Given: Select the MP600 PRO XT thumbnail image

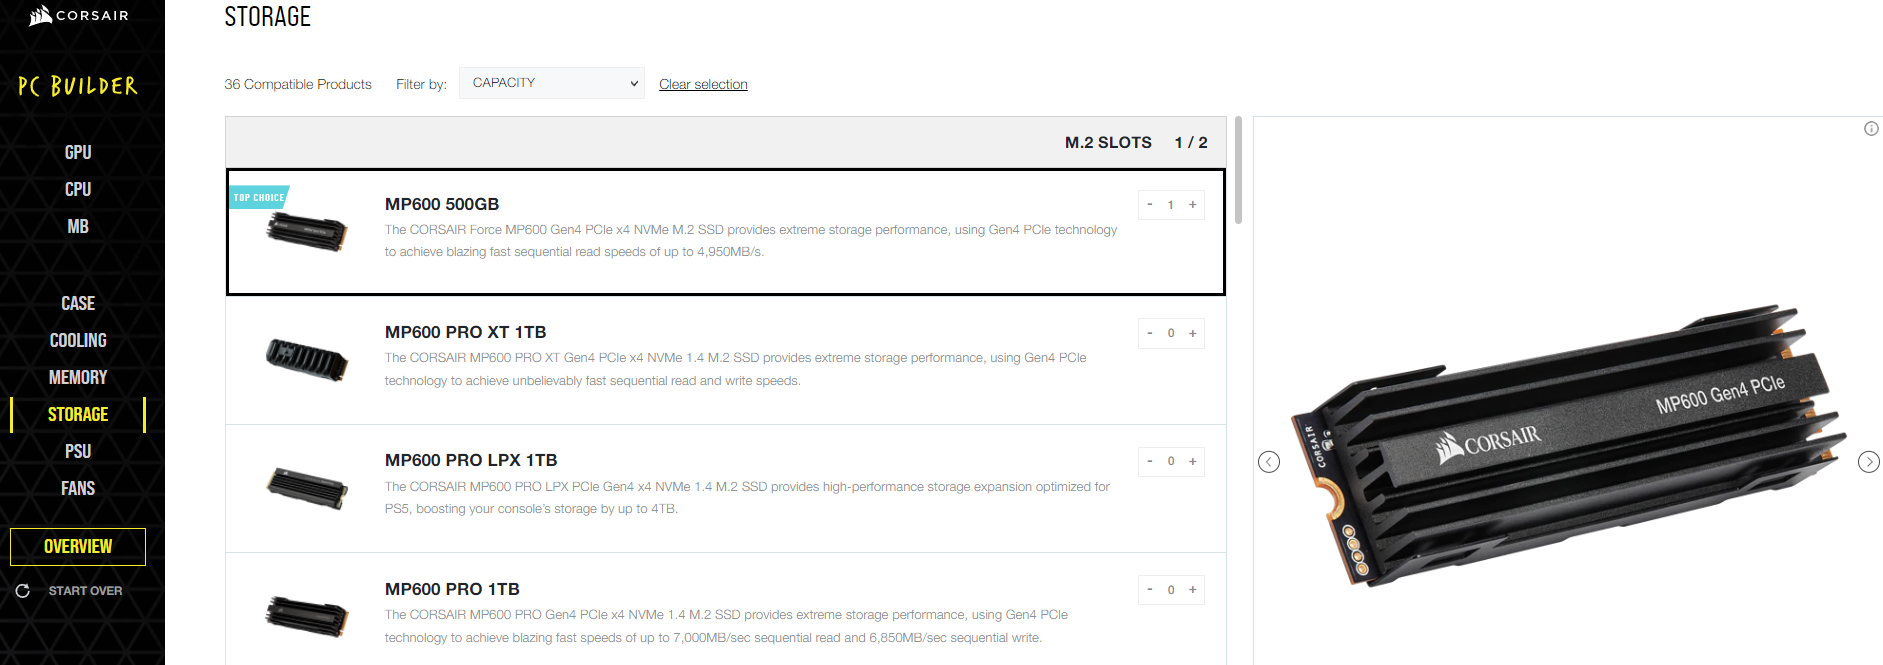Looking at the screenshot, I should (x=306, y=360).
